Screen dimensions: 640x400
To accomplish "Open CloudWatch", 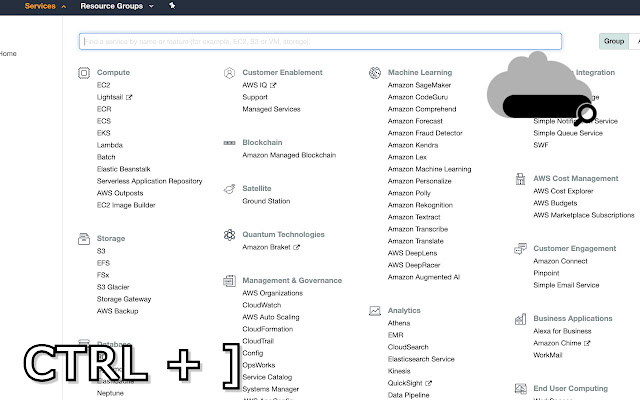I will click(262, 305).
